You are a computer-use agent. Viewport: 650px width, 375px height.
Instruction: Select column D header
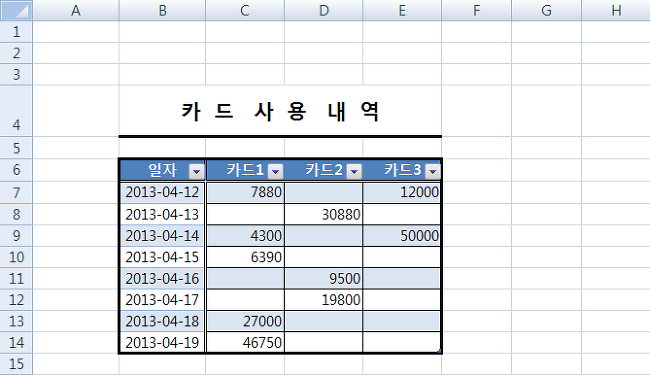(324, 10)
